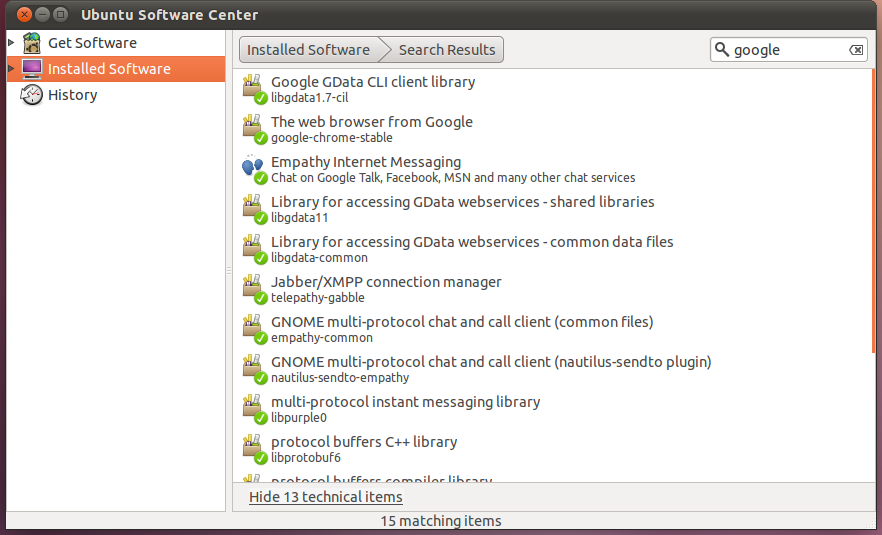
Task: Select chat client nautilus-sendto plugin entry
Action: (x=491, y=362)
